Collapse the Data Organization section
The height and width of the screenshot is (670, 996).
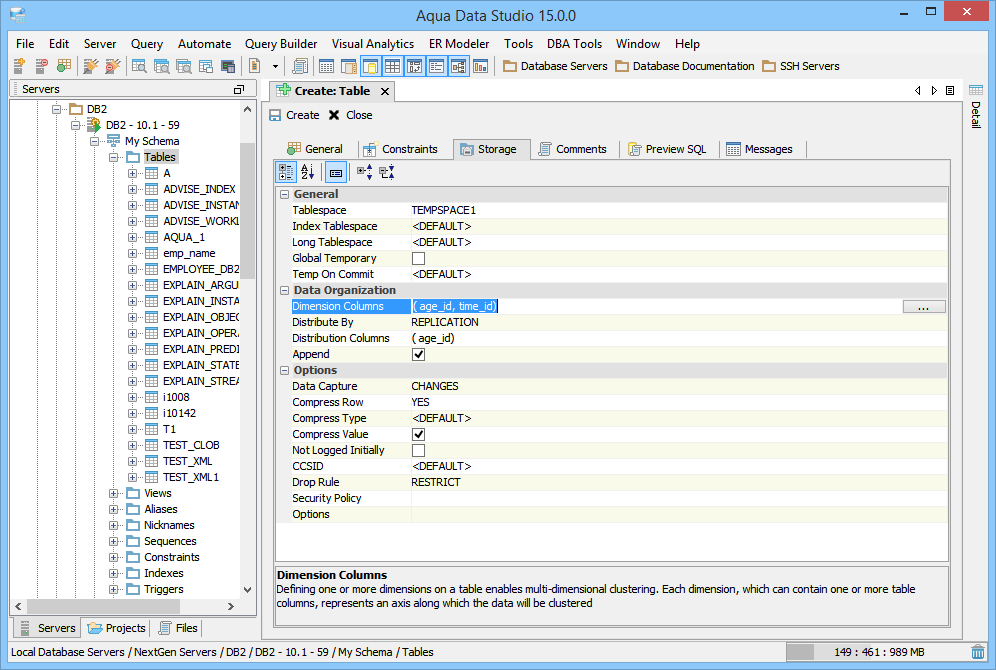pos(284,290)
